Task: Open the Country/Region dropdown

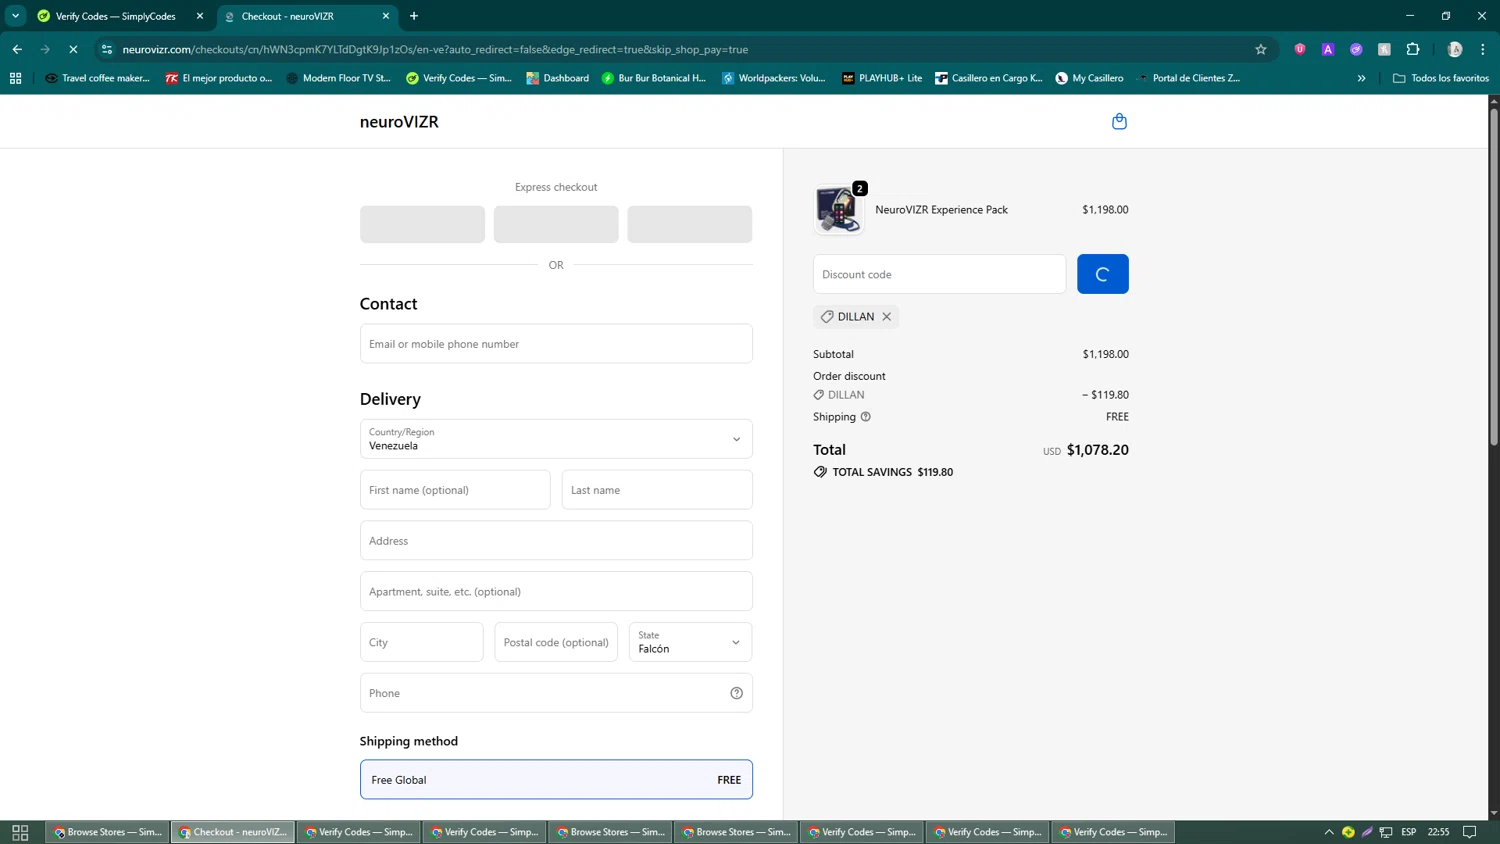Action: click(x=556, y=439)
